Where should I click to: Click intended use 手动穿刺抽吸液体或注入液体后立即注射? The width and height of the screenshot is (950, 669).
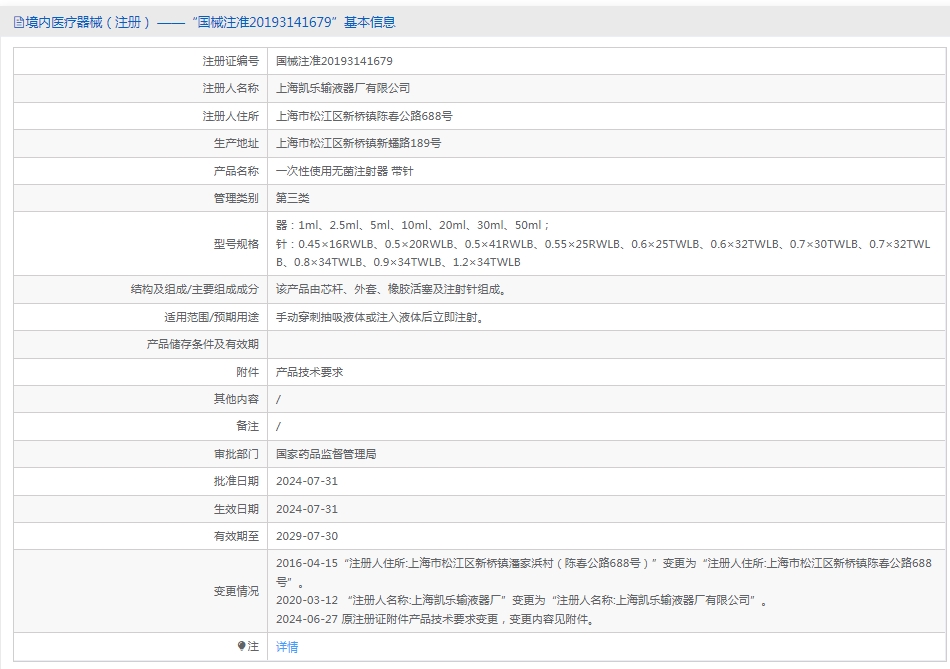point(380,317)
